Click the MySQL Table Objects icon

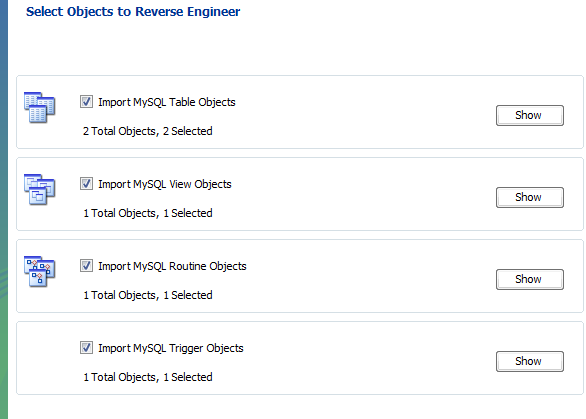(x=40, y=107)
